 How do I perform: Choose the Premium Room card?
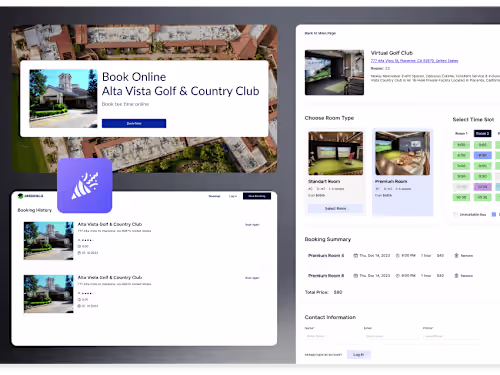[x=403, y=172]
